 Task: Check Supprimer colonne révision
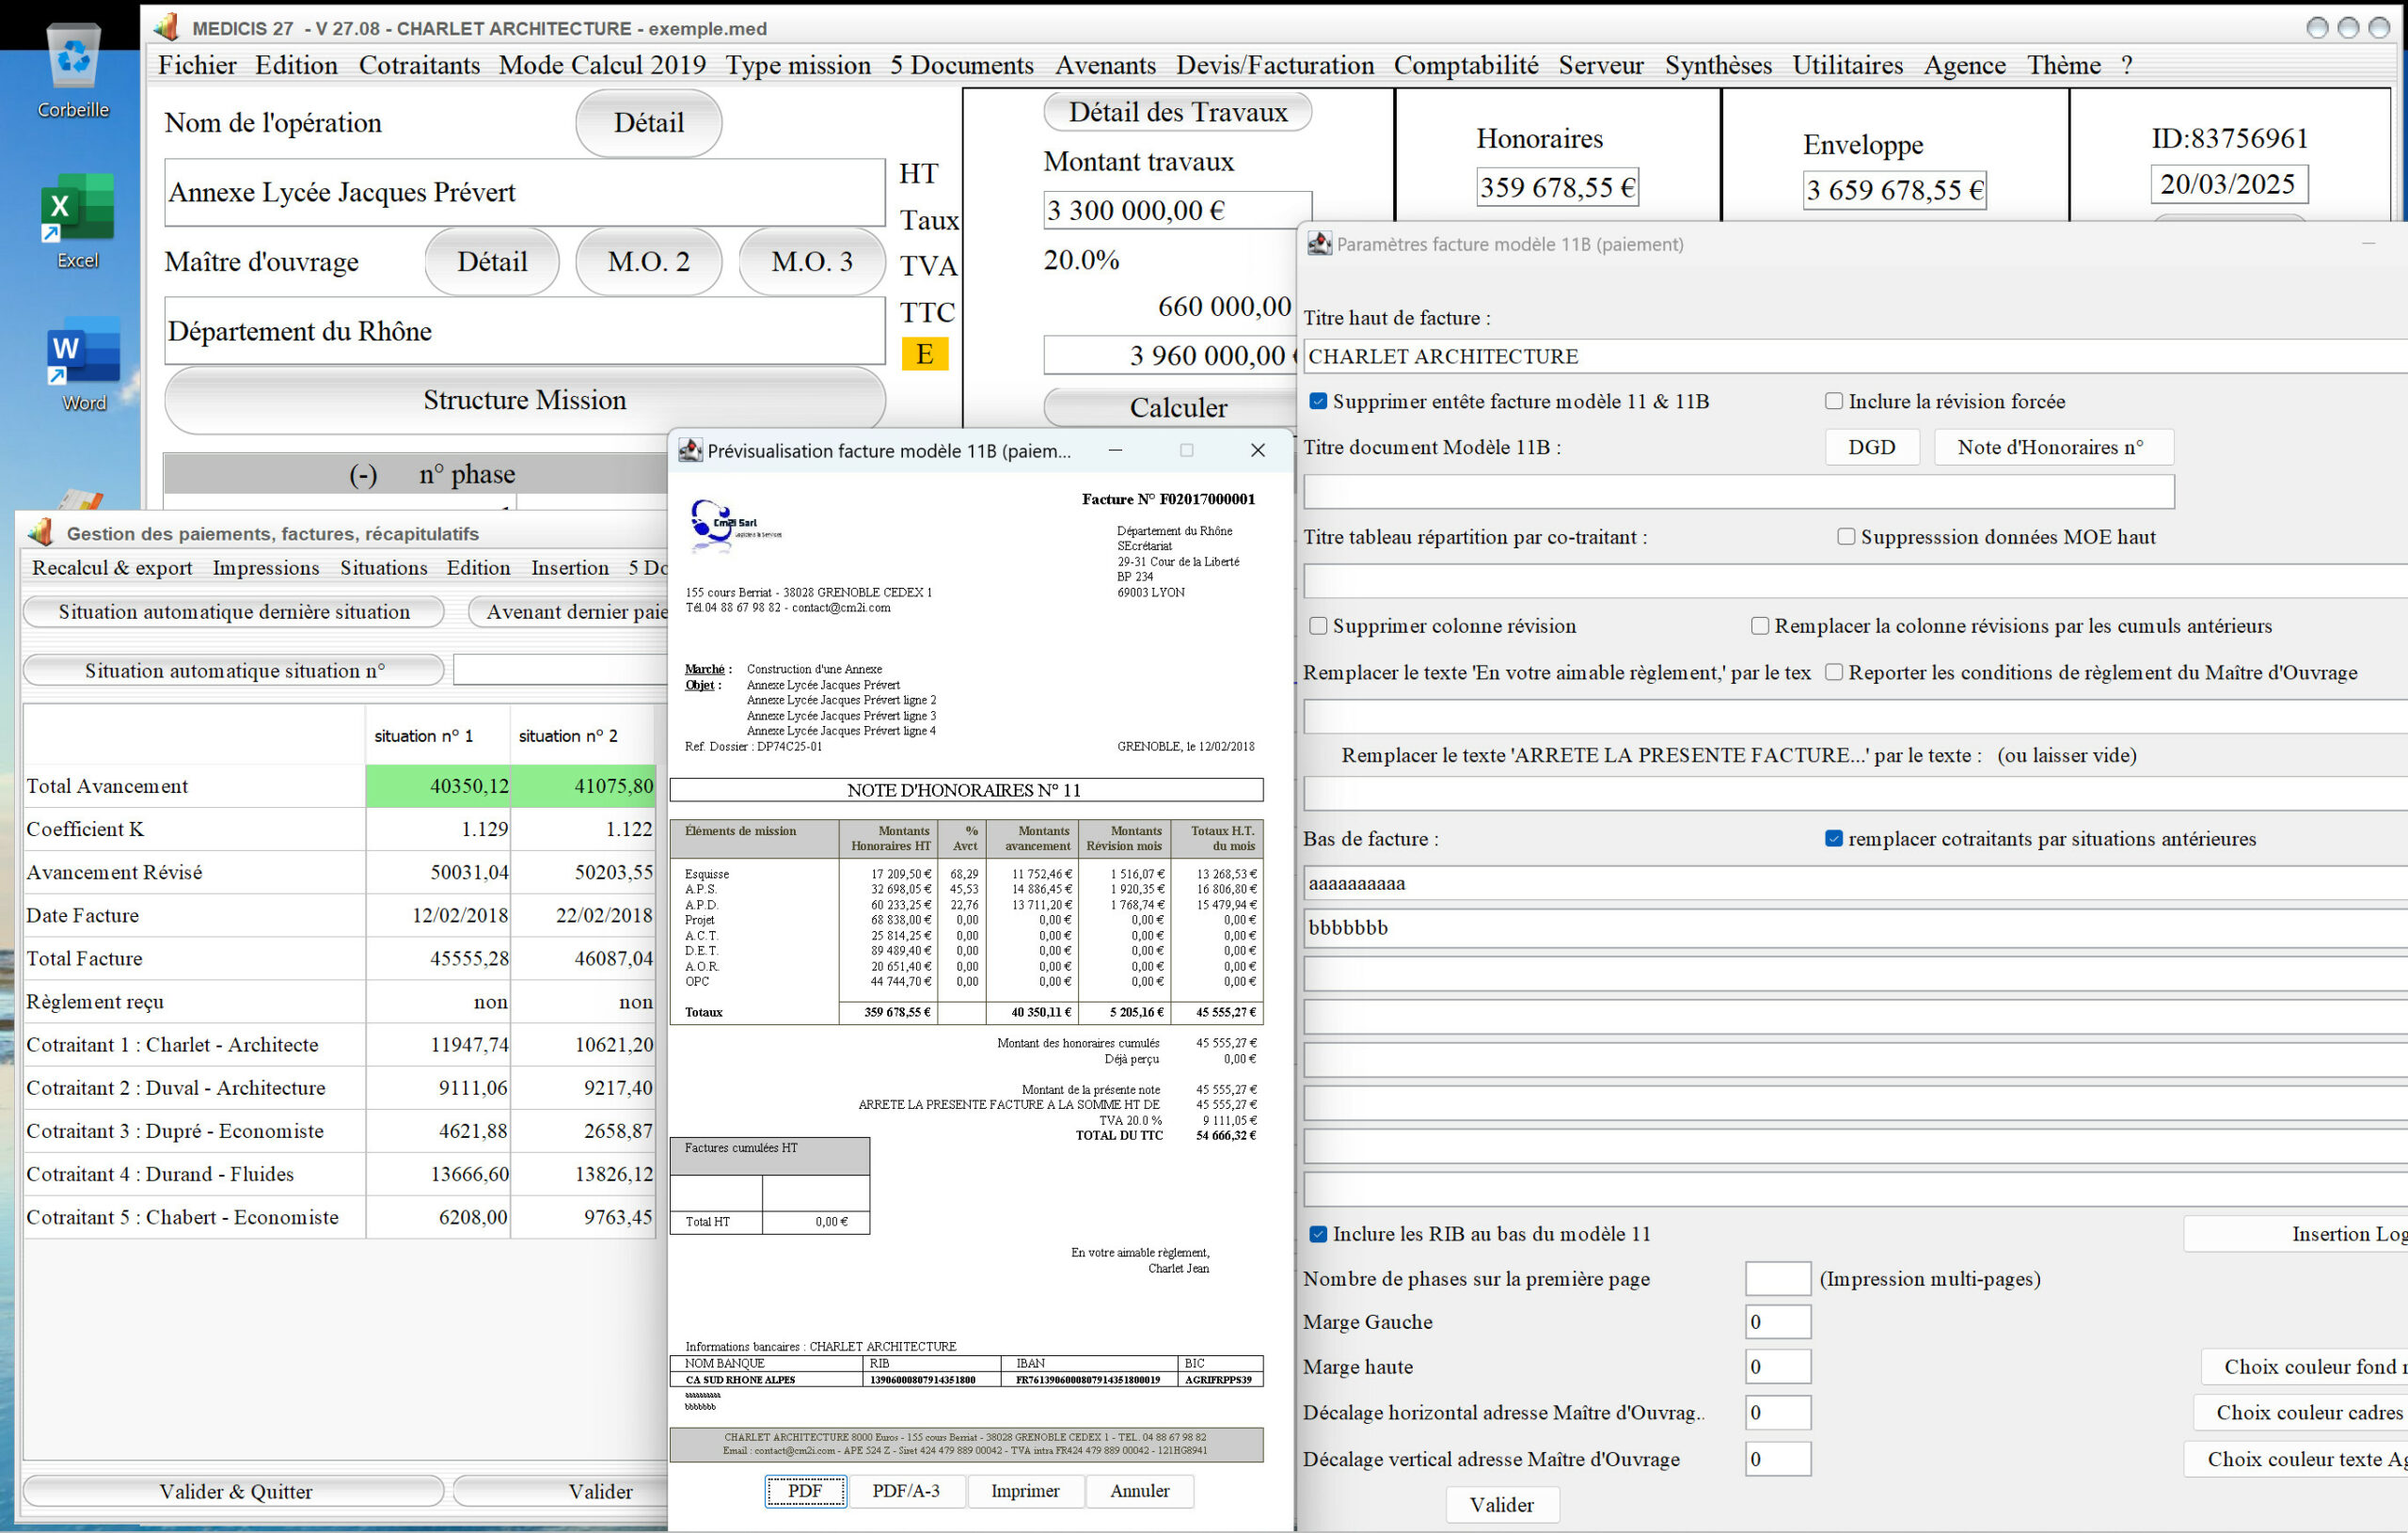tap(1318, 626)
